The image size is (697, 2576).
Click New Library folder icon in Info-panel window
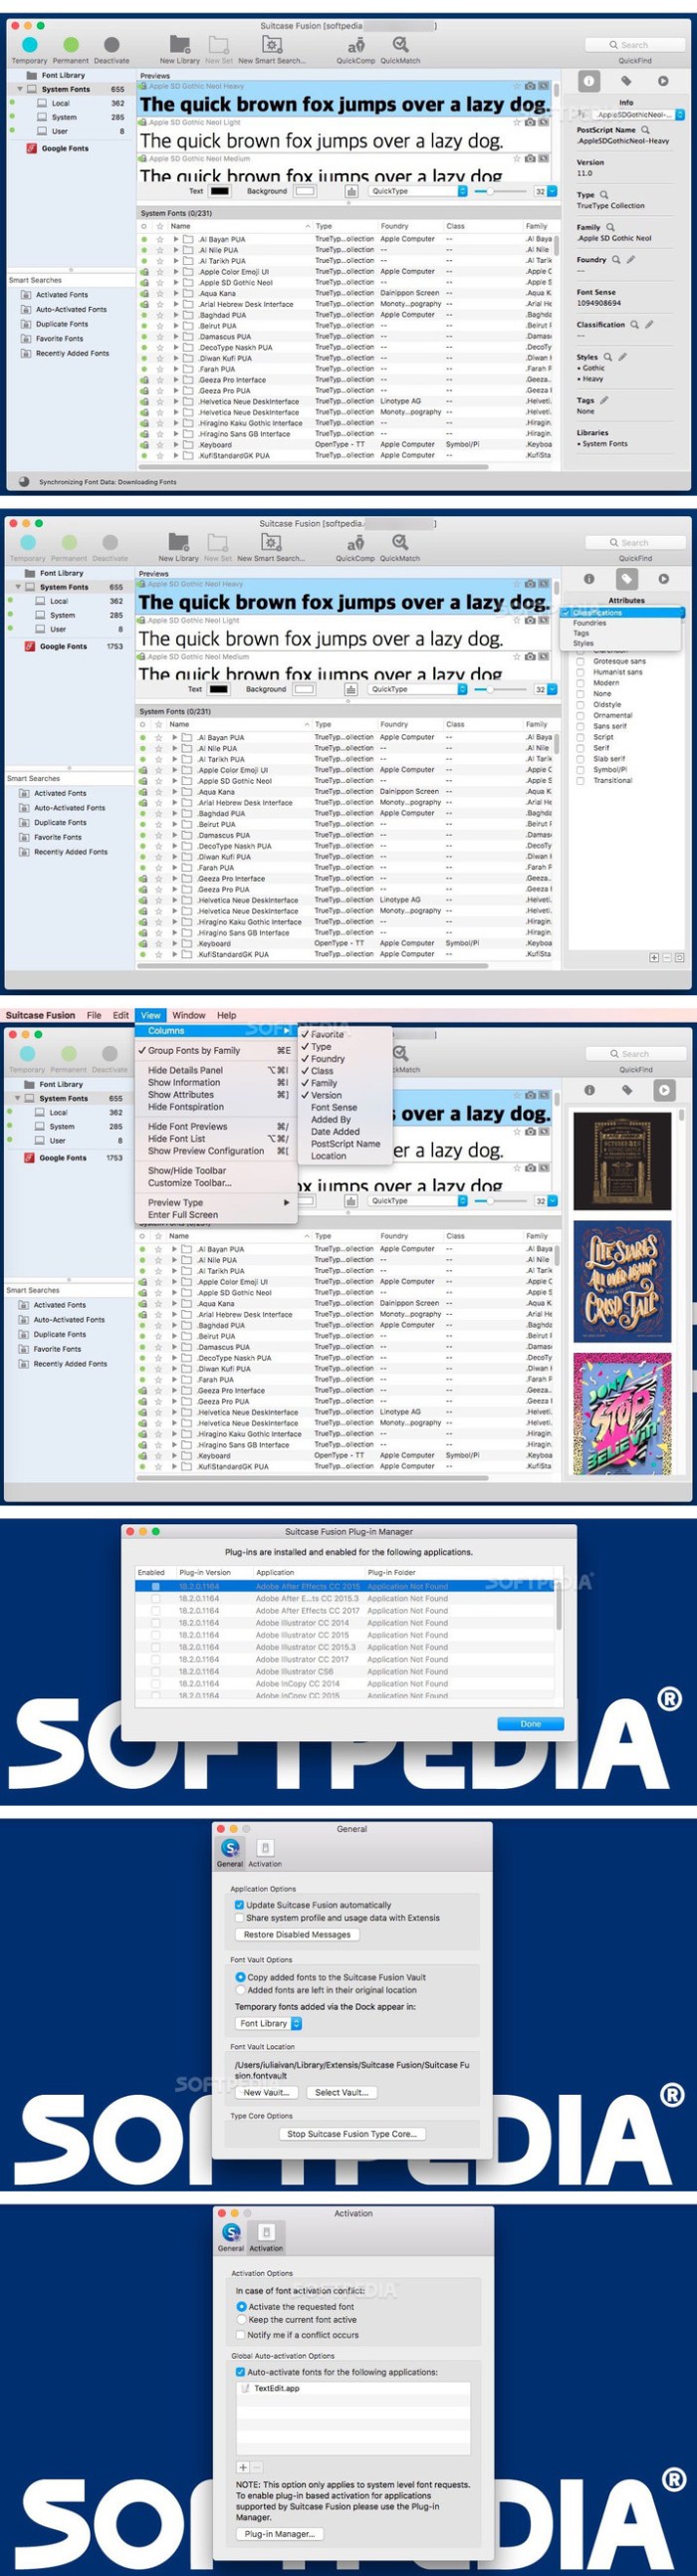coord(180,44)
